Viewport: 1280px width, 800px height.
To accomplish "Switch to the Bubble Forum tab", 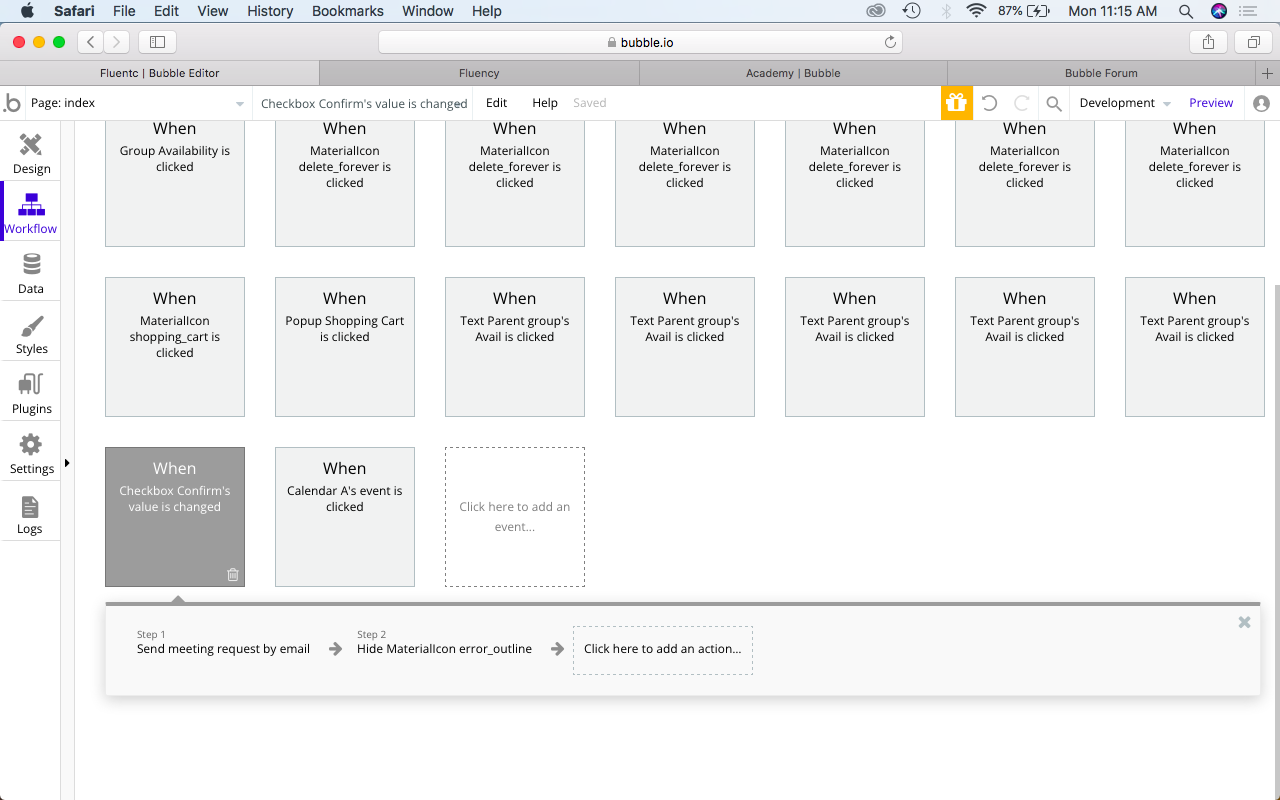I will (x=1101, y=73).
